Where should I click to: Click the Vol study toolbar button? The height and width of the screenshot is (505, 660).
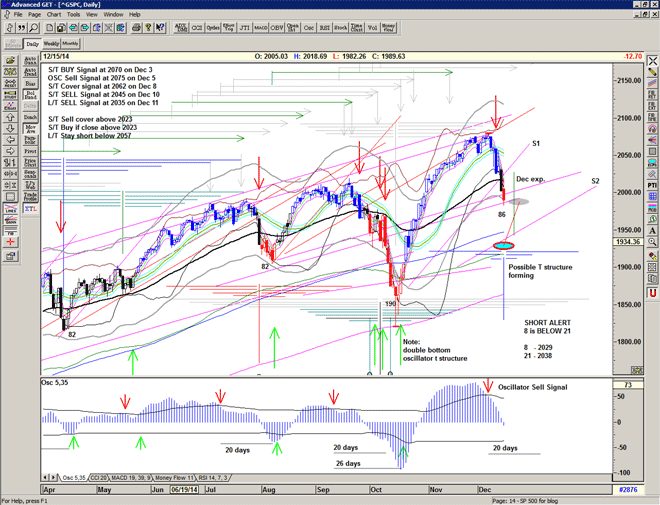371,27
